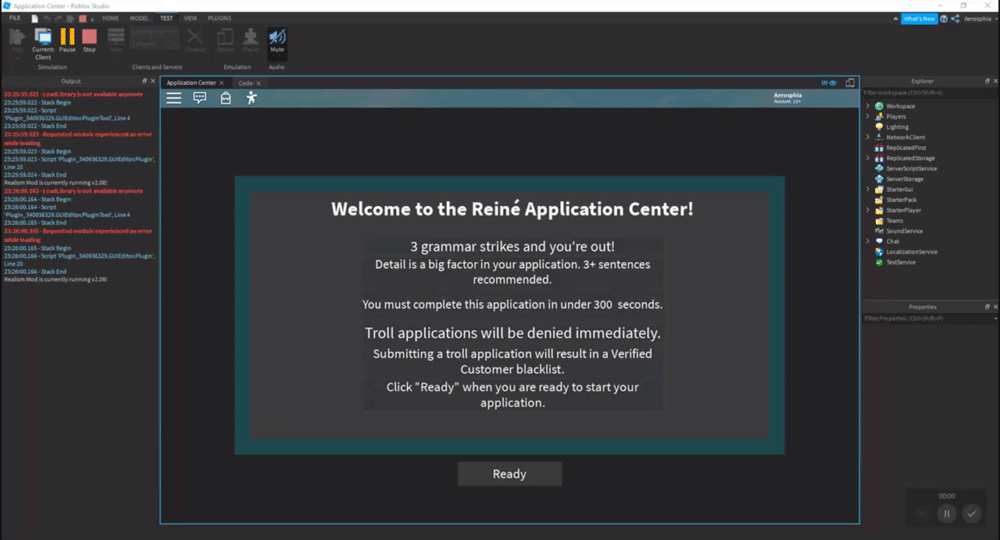Viewport: 1000px width, 540px height.
Task: Open the FILE menu
Action: (x=15, y=18)
